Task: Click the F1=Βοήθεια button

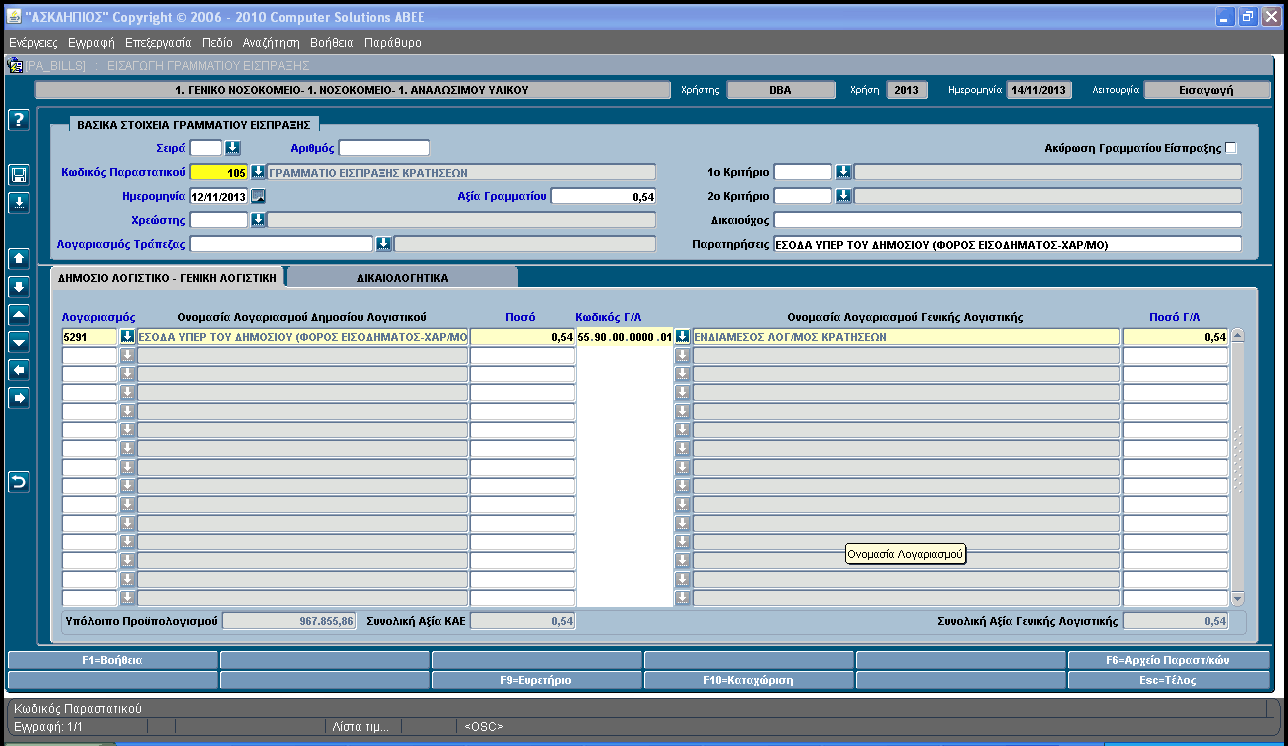Action: coord(112,660)
